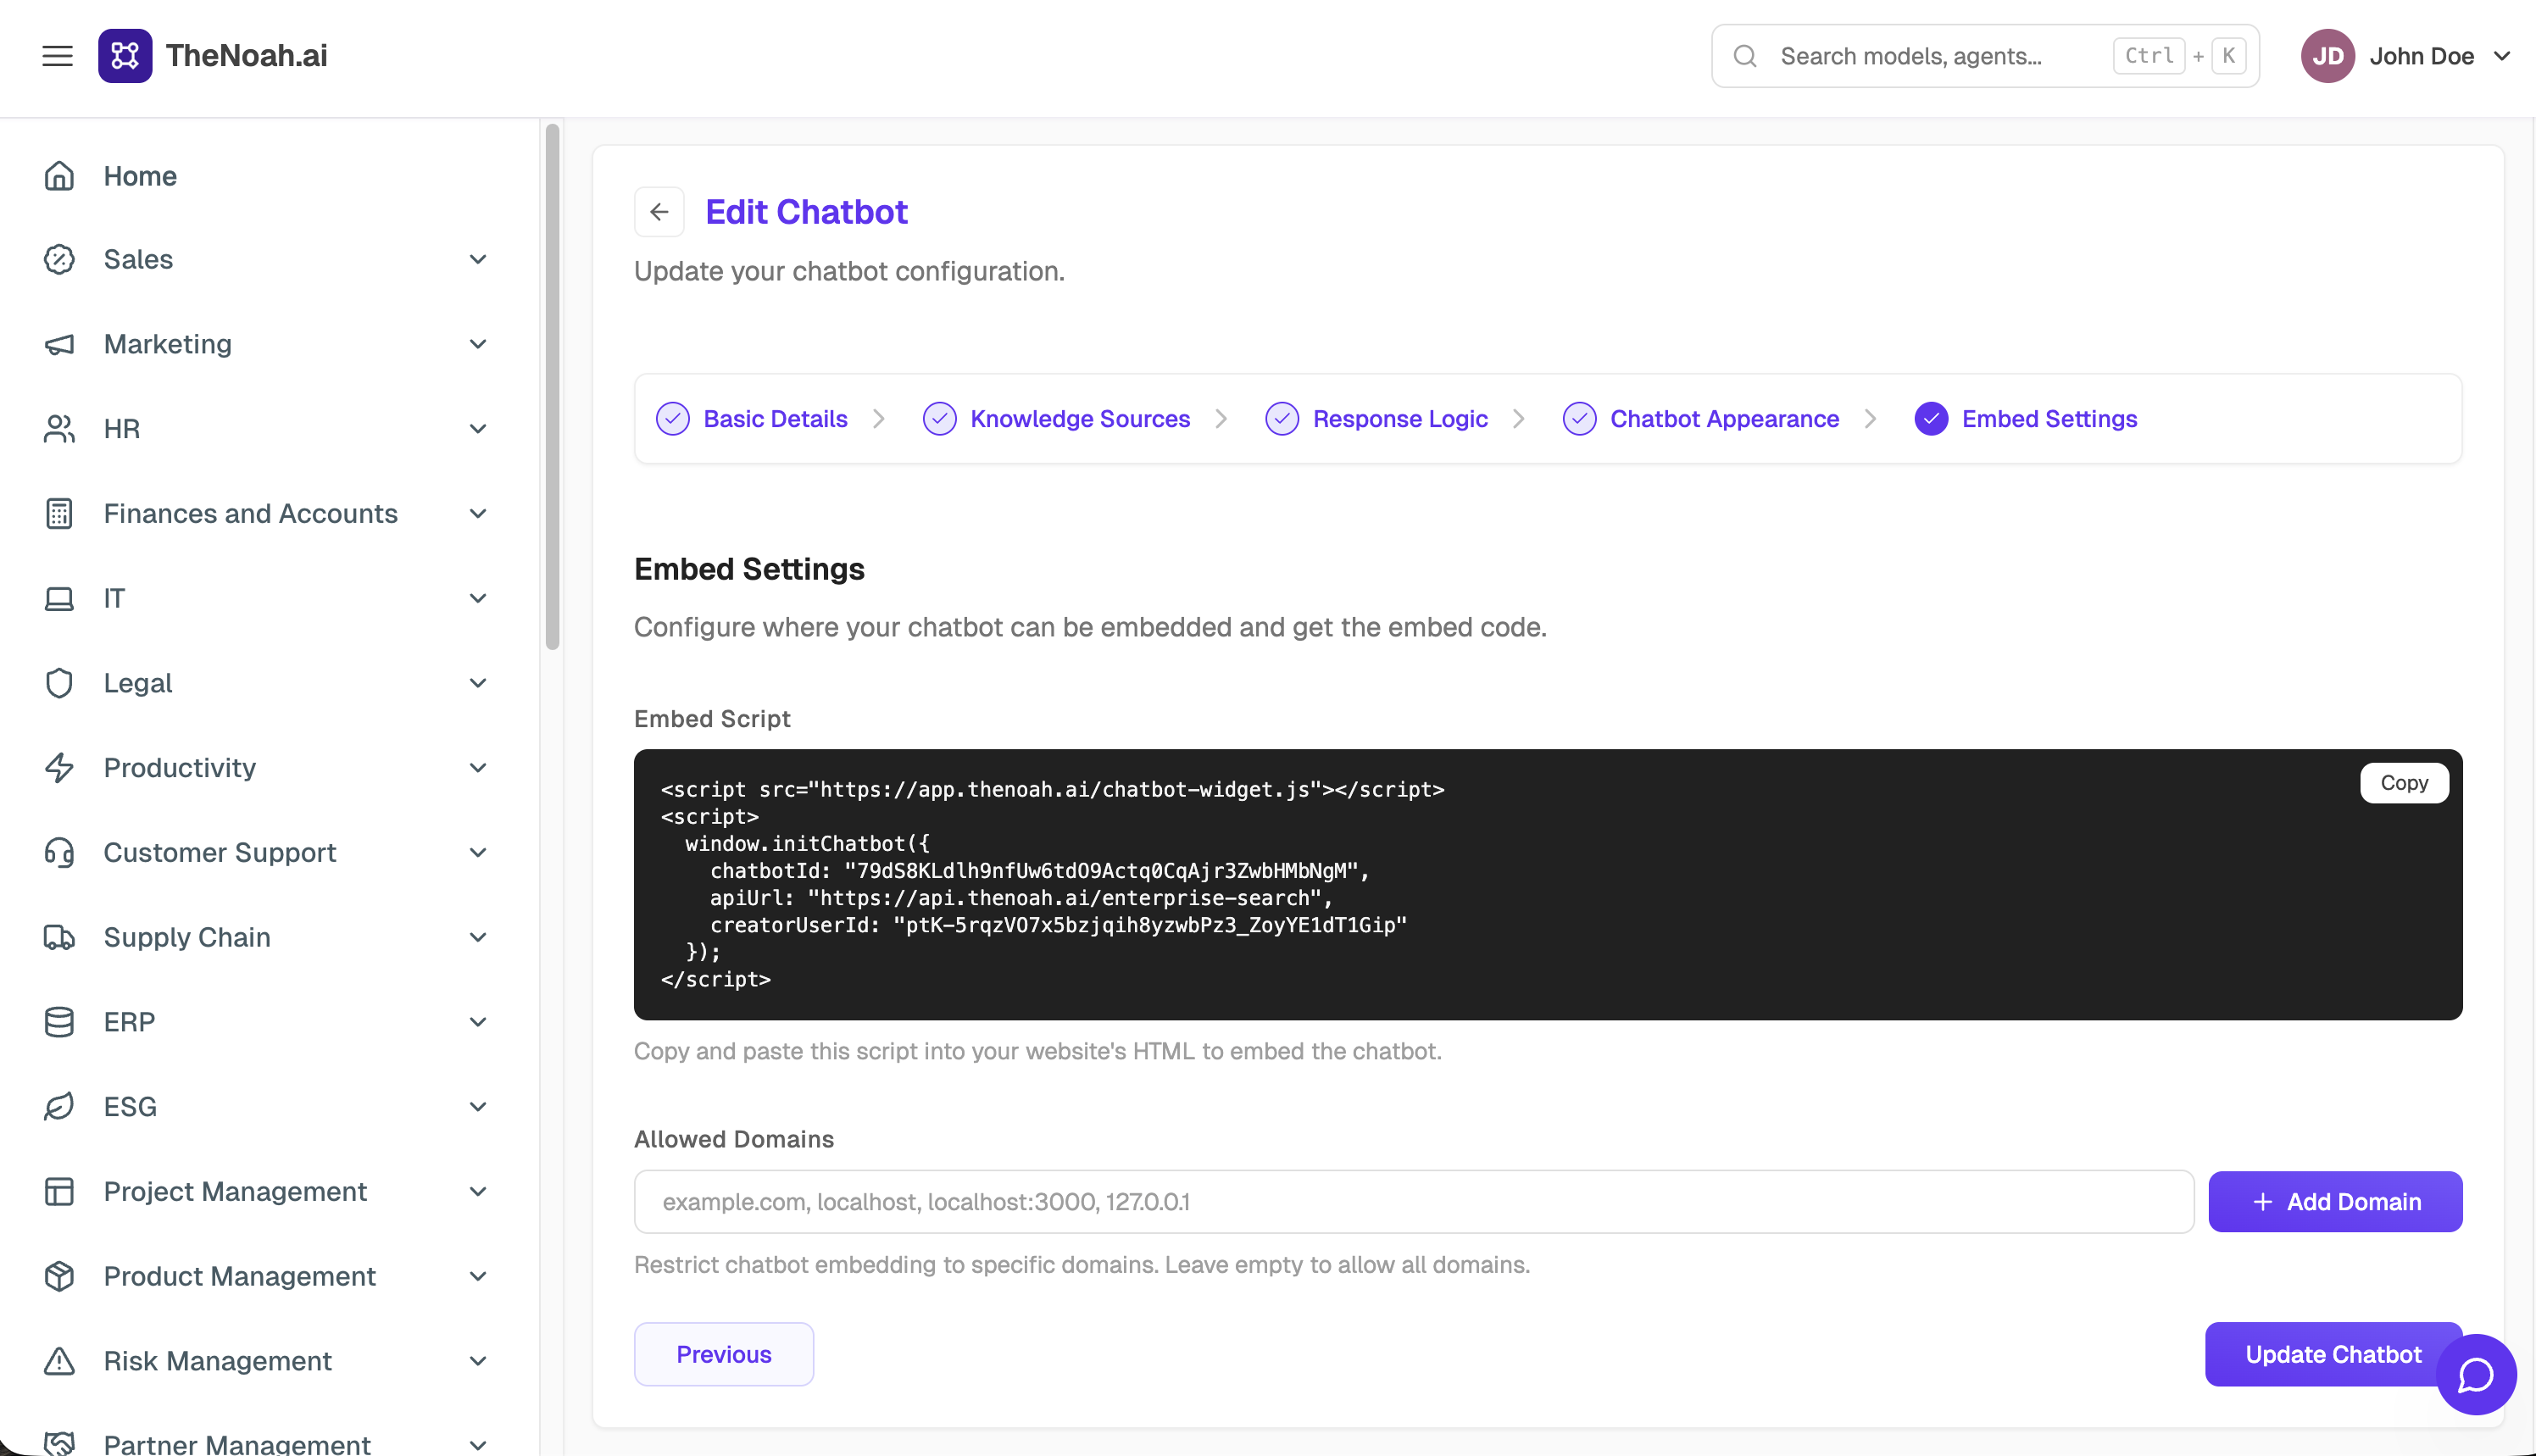Click the Project Management layout icon
Viewport: 2536px width, 1456px height.
[x=59, y=1191]
